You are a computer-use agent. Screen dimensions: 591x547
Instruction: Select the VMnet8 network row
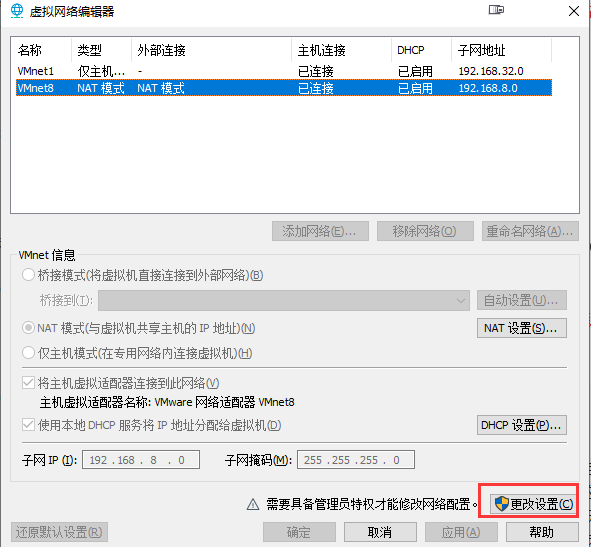pos(284,88)
